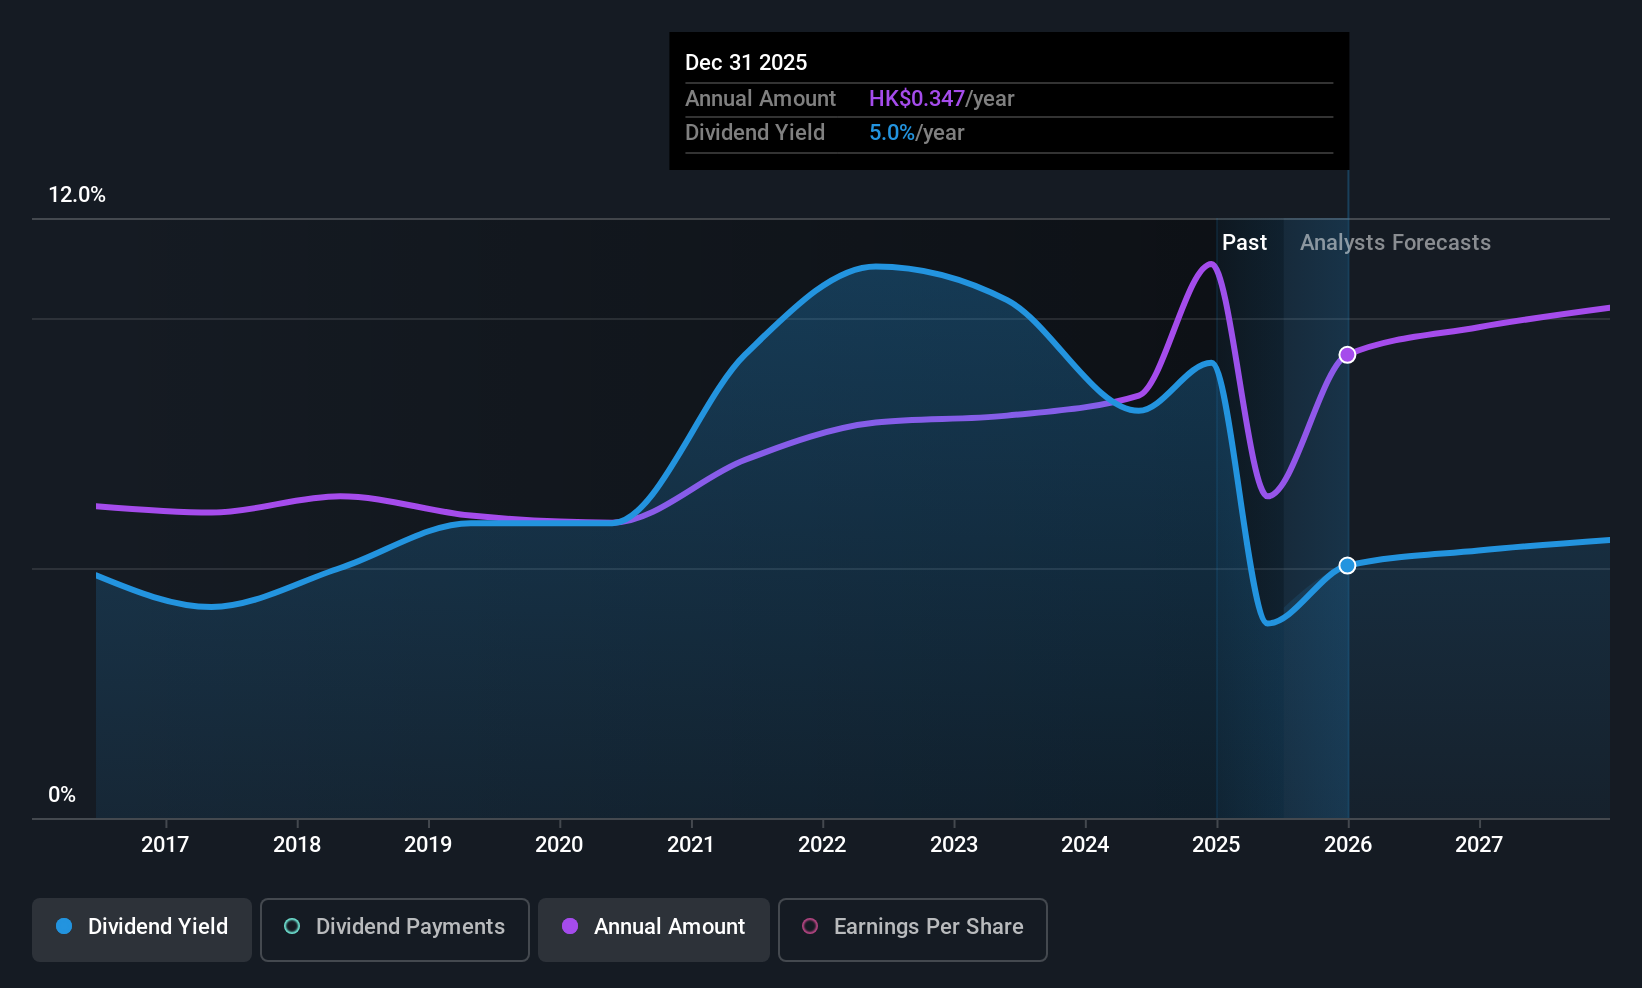Click the blue Dividend Yield marker at 2026

(x=1347, y=565)
